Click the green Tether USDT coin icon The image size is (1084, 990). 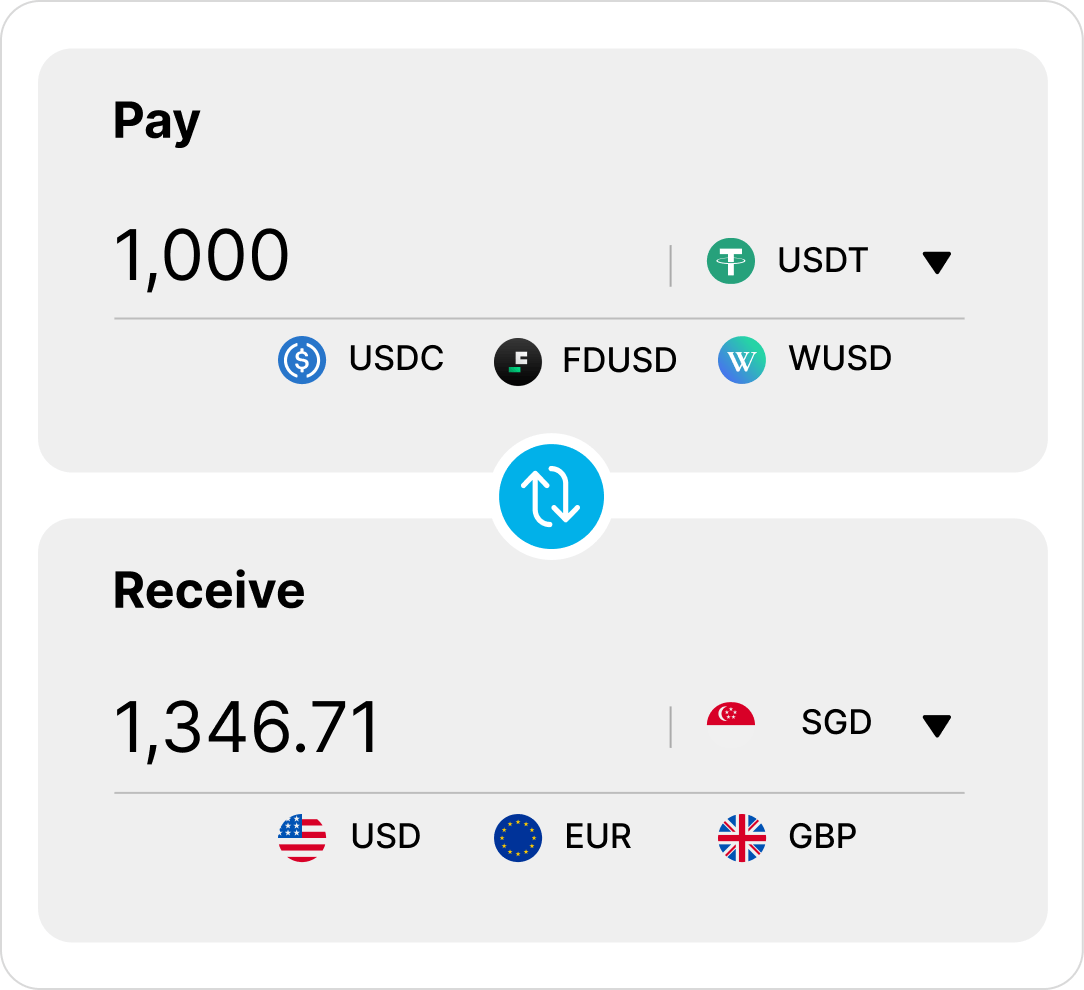click(x=731, y=262)
